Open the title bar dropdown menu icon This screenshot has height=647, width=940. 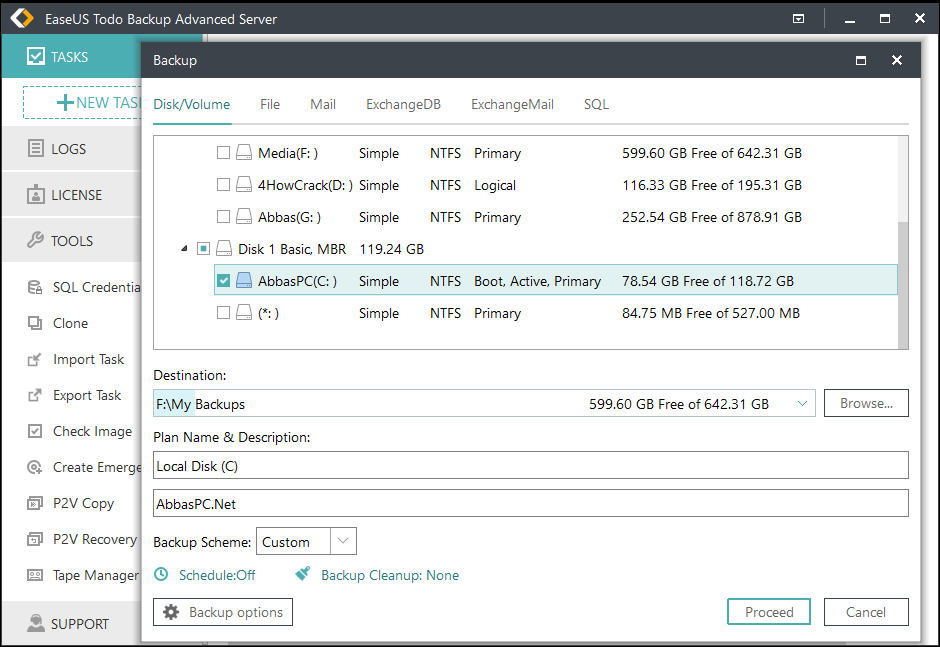(799, 19)
